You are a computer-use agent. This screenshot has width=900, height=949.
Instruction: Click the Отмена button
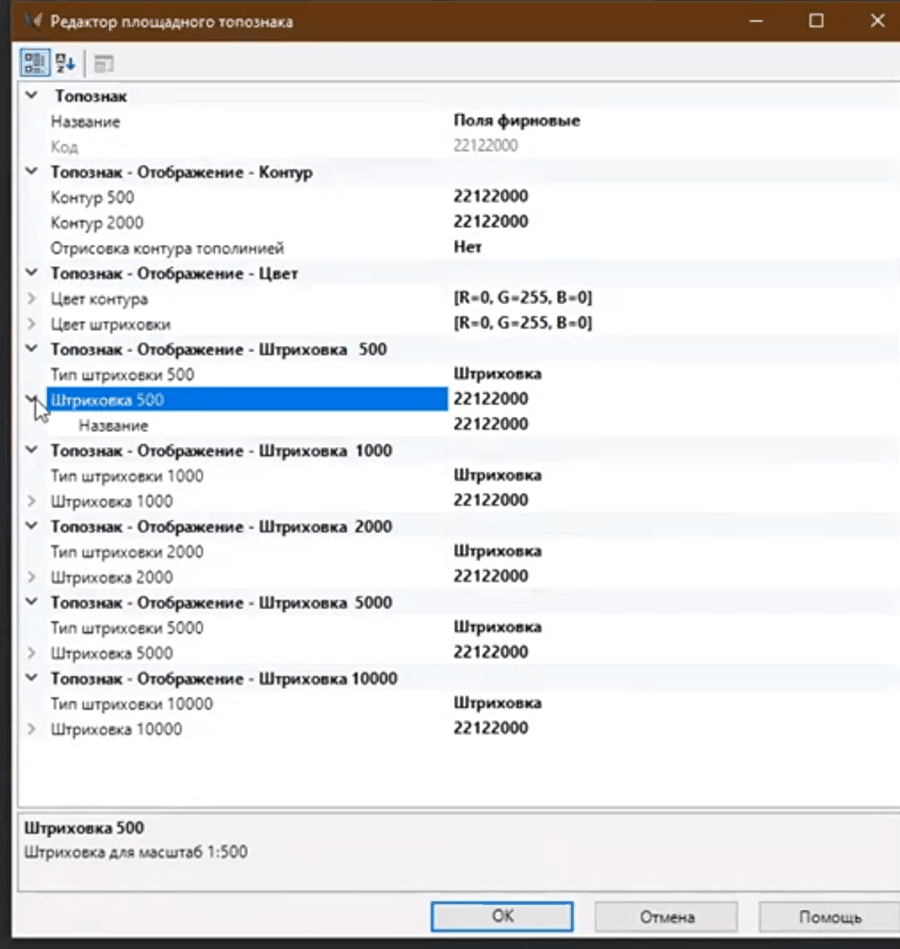(666, 917)
